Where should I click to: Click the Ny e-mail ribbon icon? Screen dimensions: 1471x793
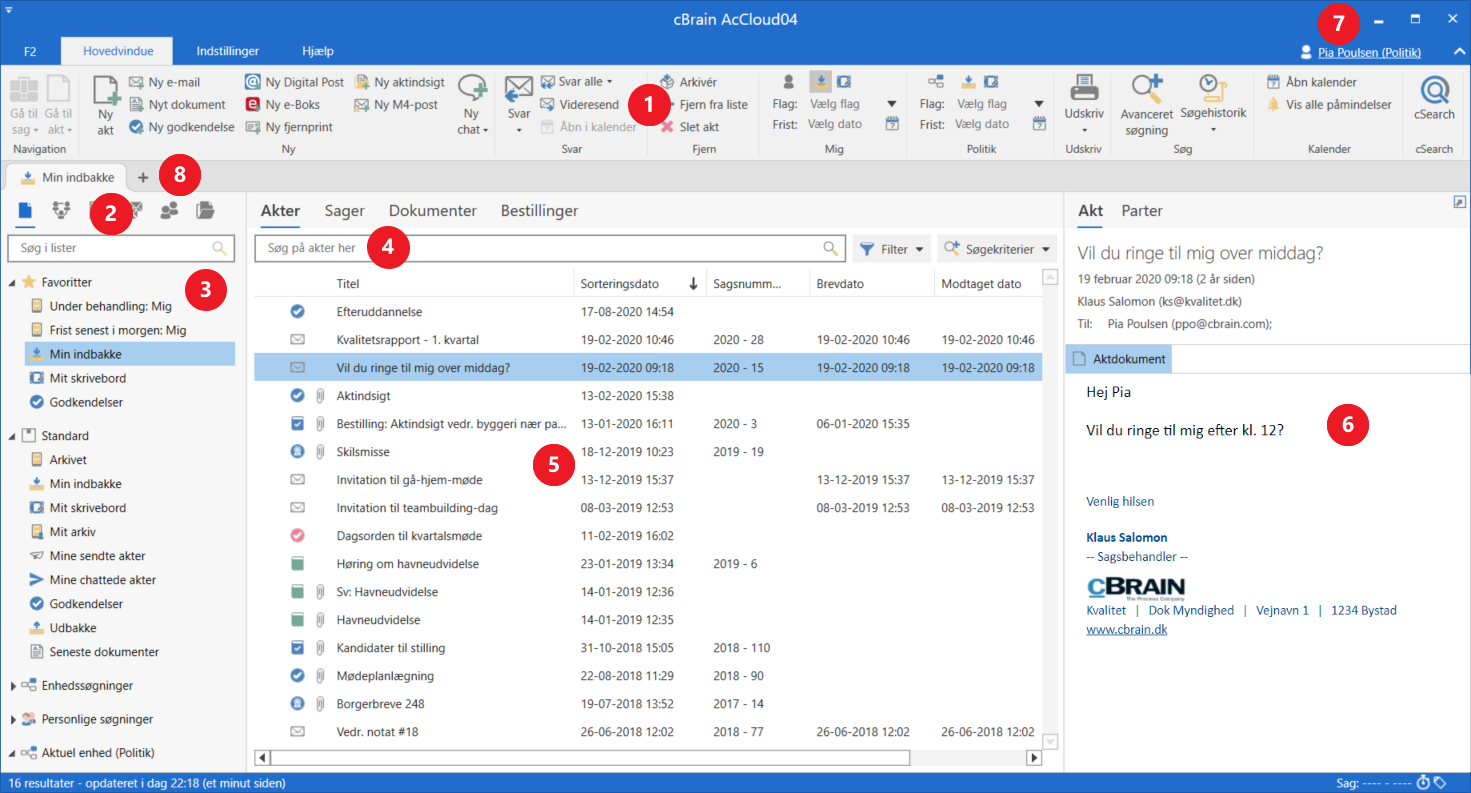(137, 82)
